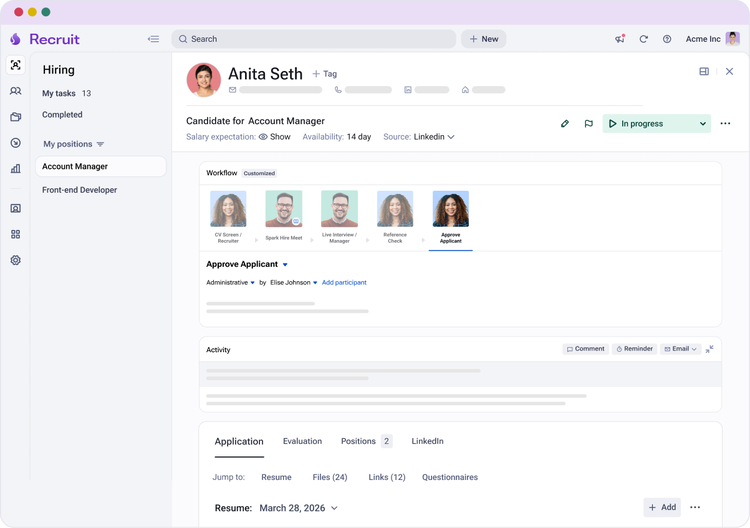Open the apps grid sidebar icon
750x528 pixels.
[15, 234]
